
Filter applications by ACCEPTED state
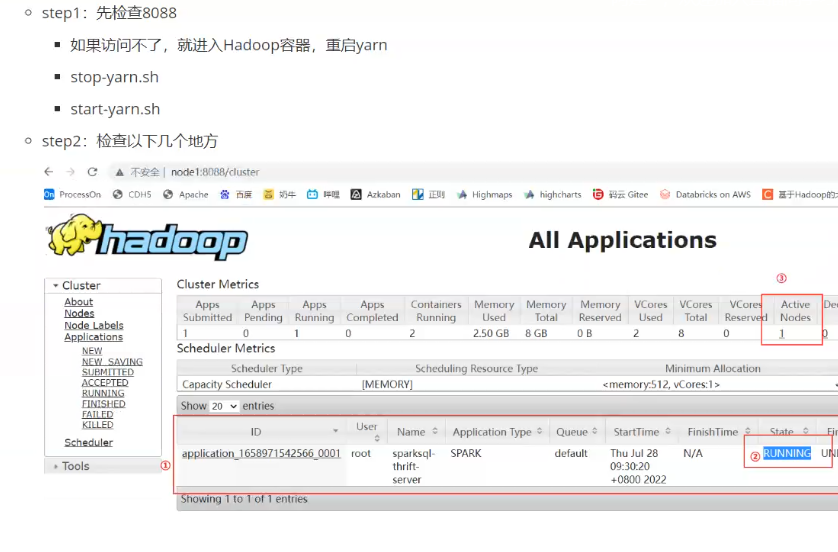pyautogui.click(x=105, y=383)
